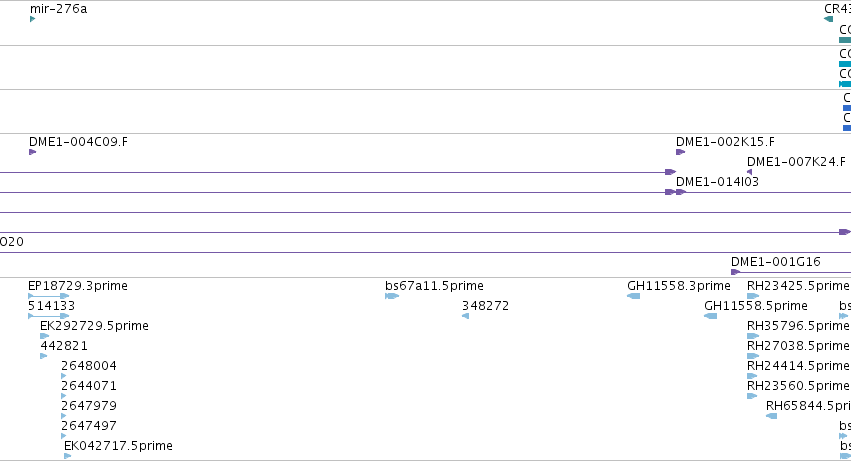This screenshot has height=461, width=851.
Task: Click the GH11558.5prime EST glyph
Action: tap(710, 316)
